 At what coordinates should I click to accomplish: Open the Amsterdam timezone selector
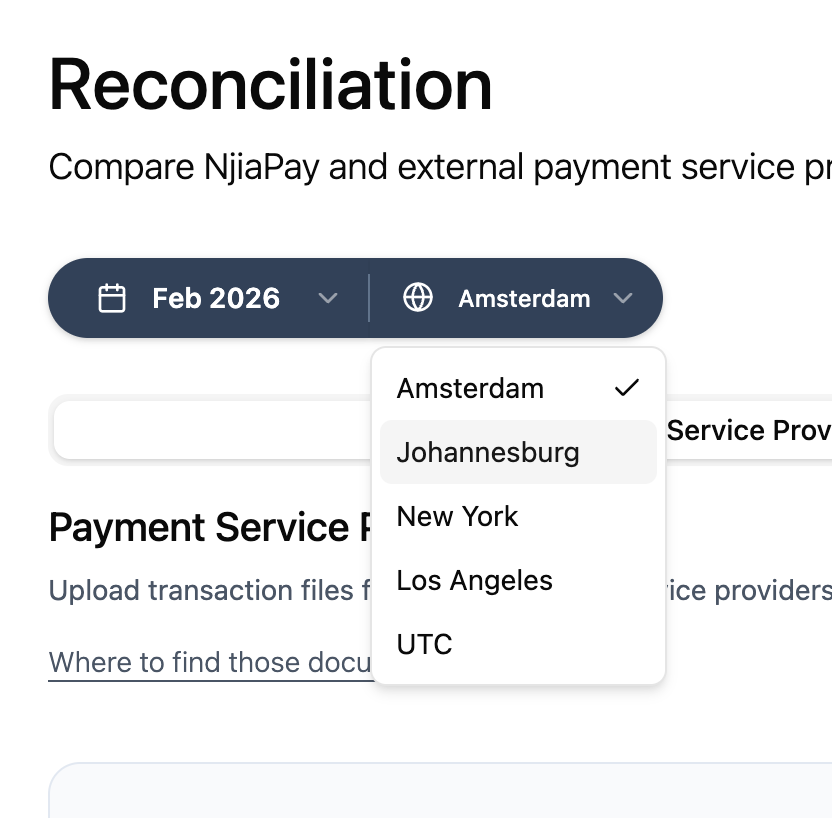tap(524, 297)
